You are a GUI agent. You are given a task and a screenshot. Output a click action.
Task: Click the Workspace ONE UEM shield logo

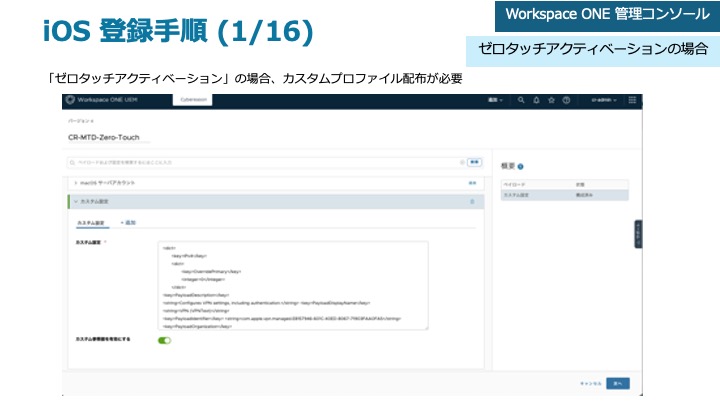click(x=70, y=100)
